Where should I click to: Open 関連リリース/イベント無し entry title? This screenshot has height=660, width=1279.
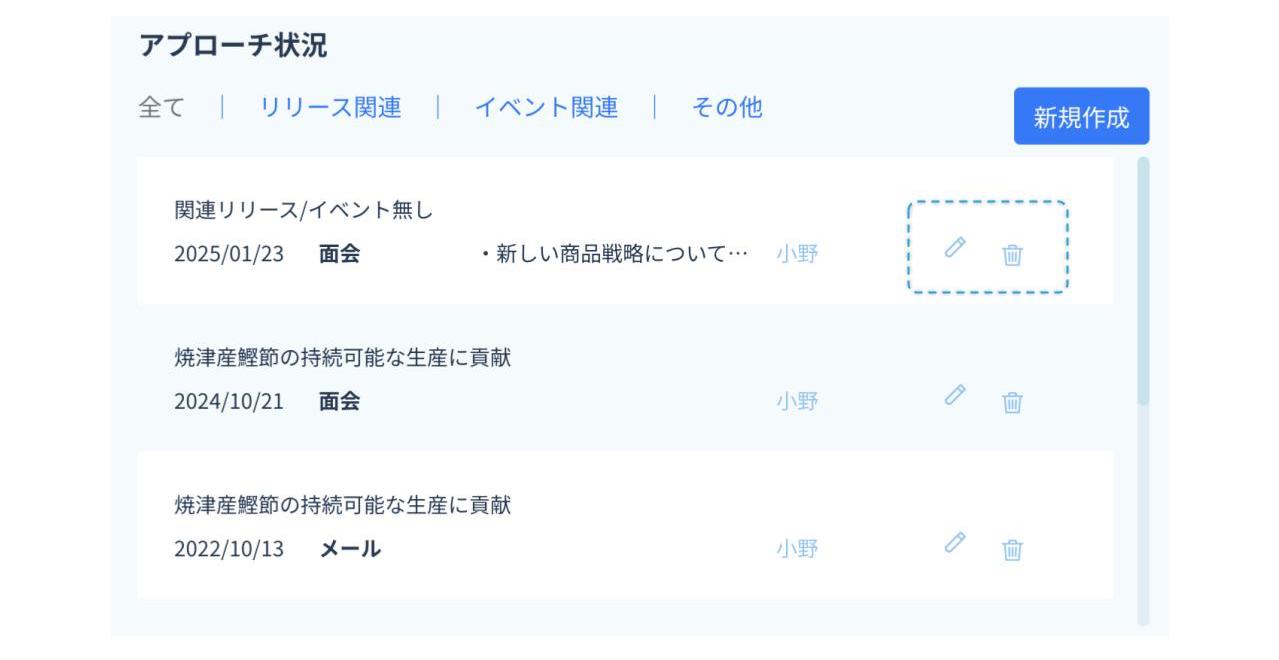point(303,211)
